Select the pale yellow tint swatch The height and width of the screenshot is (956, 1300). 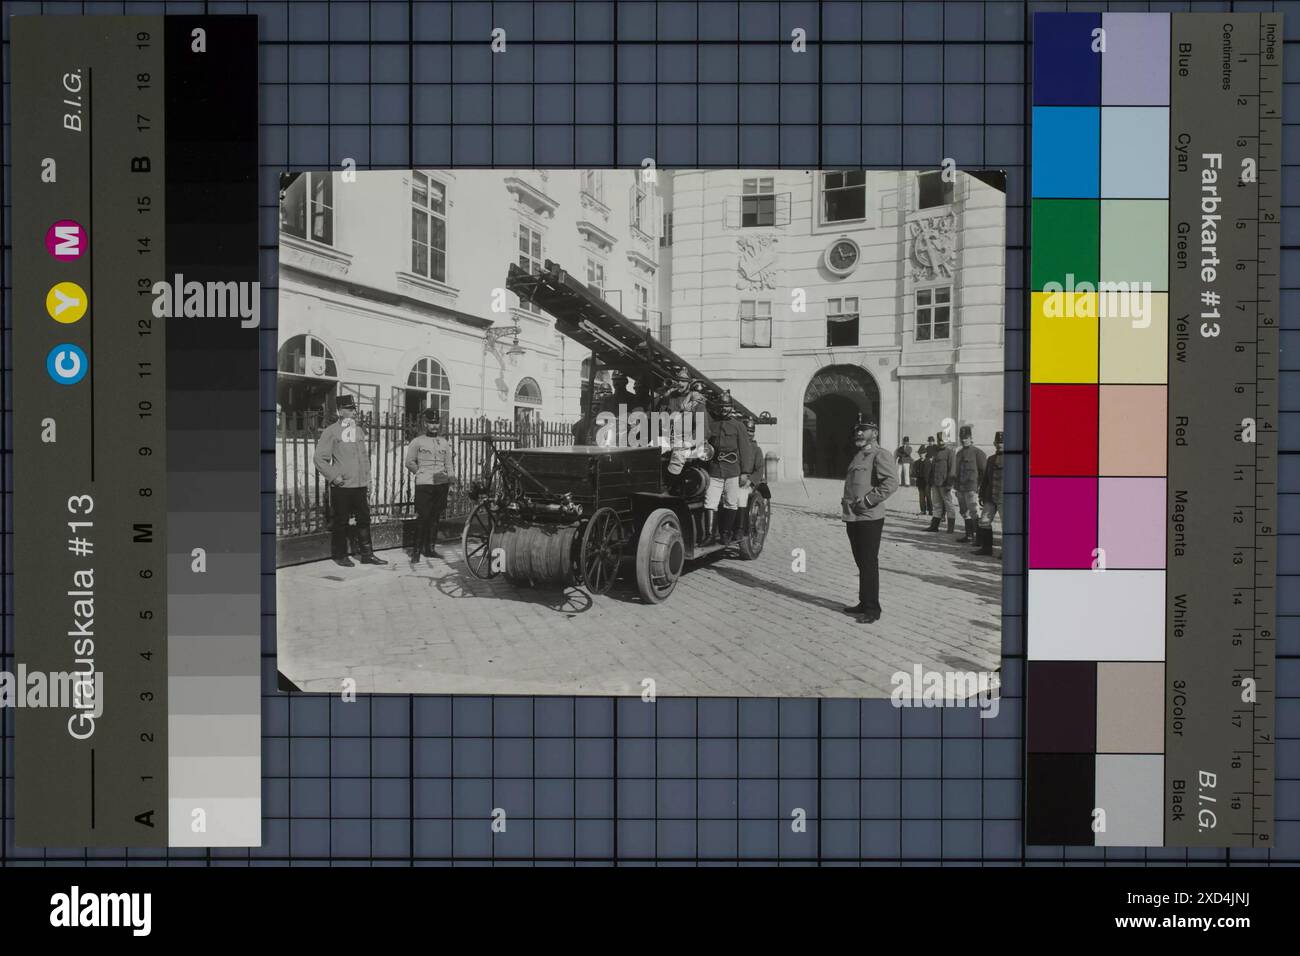[x=1135, y=337]
